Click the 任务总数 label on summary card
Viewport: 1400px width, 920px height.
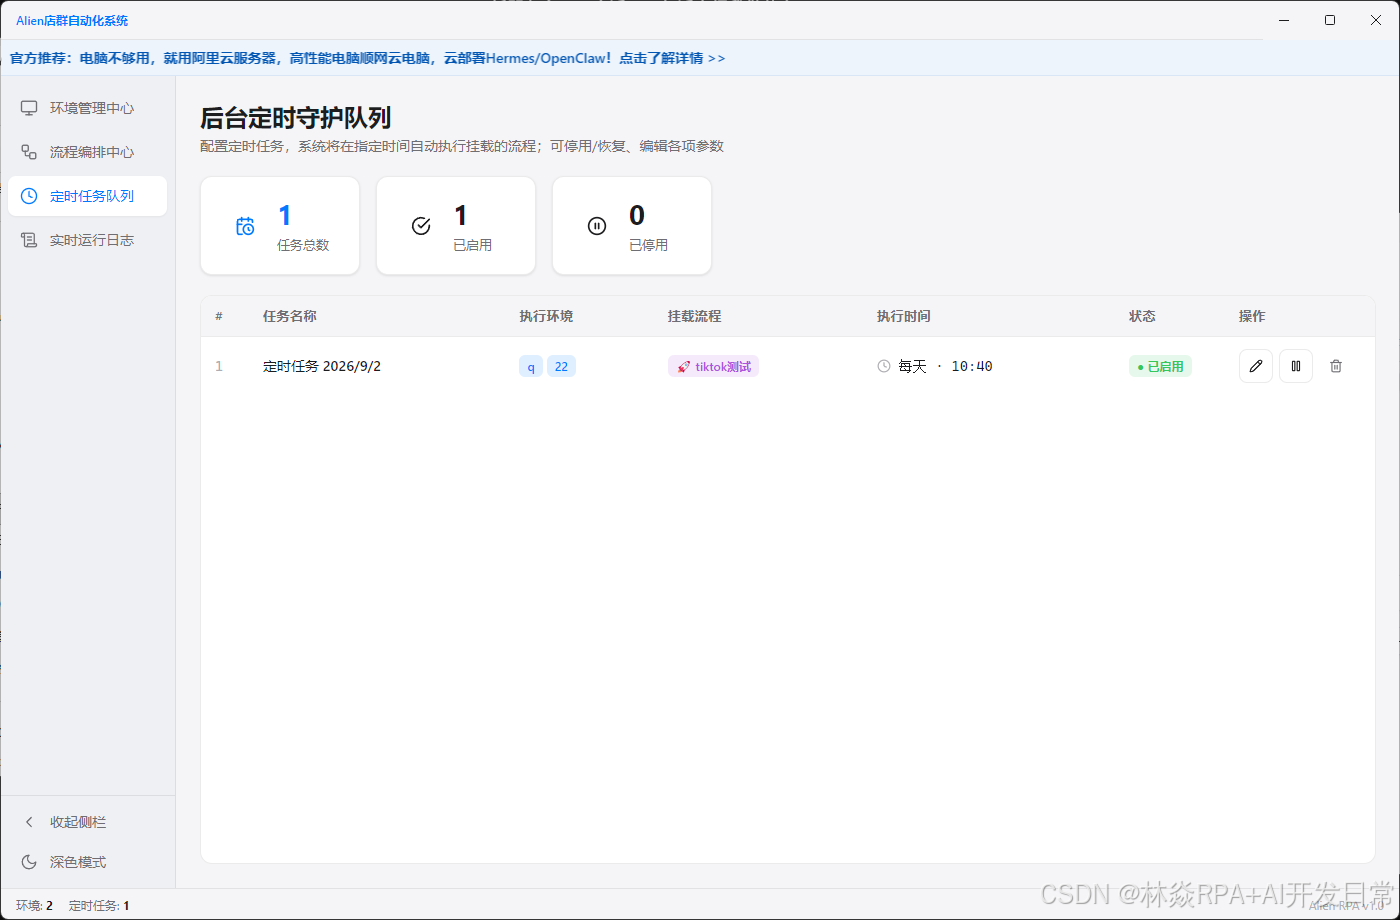[x=303, y=245]
